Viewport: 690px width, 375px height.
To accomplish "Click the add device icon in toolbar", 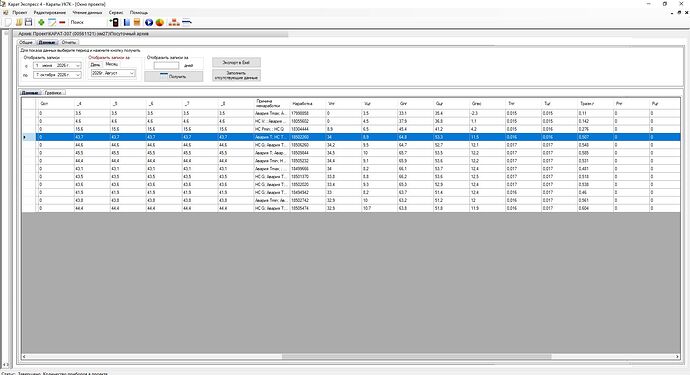I will click(x=114, y=22).
